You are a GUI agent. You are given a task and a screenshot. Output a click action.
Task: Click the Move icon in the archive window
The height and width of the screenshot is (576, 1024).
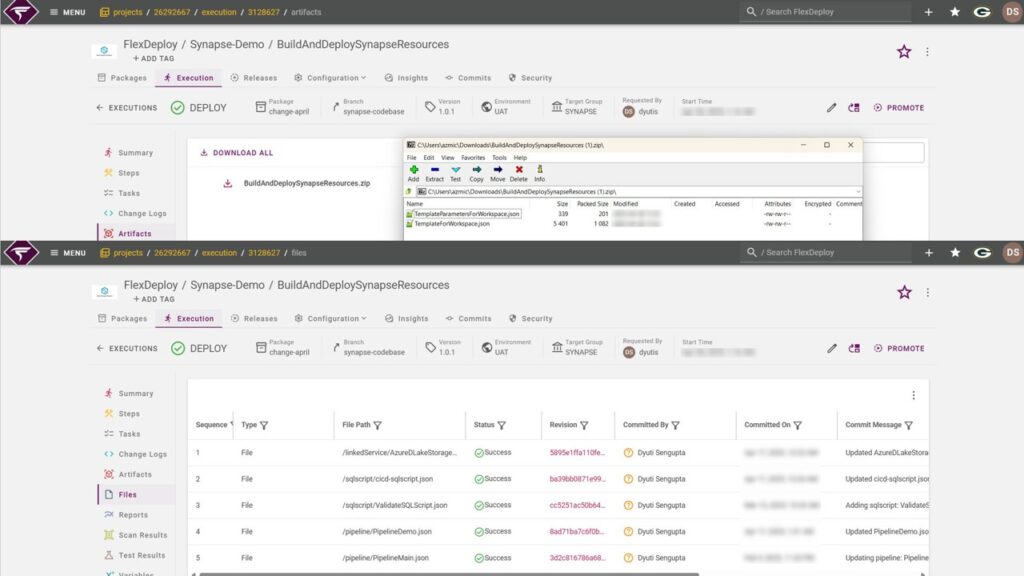[x=498, y=170]
